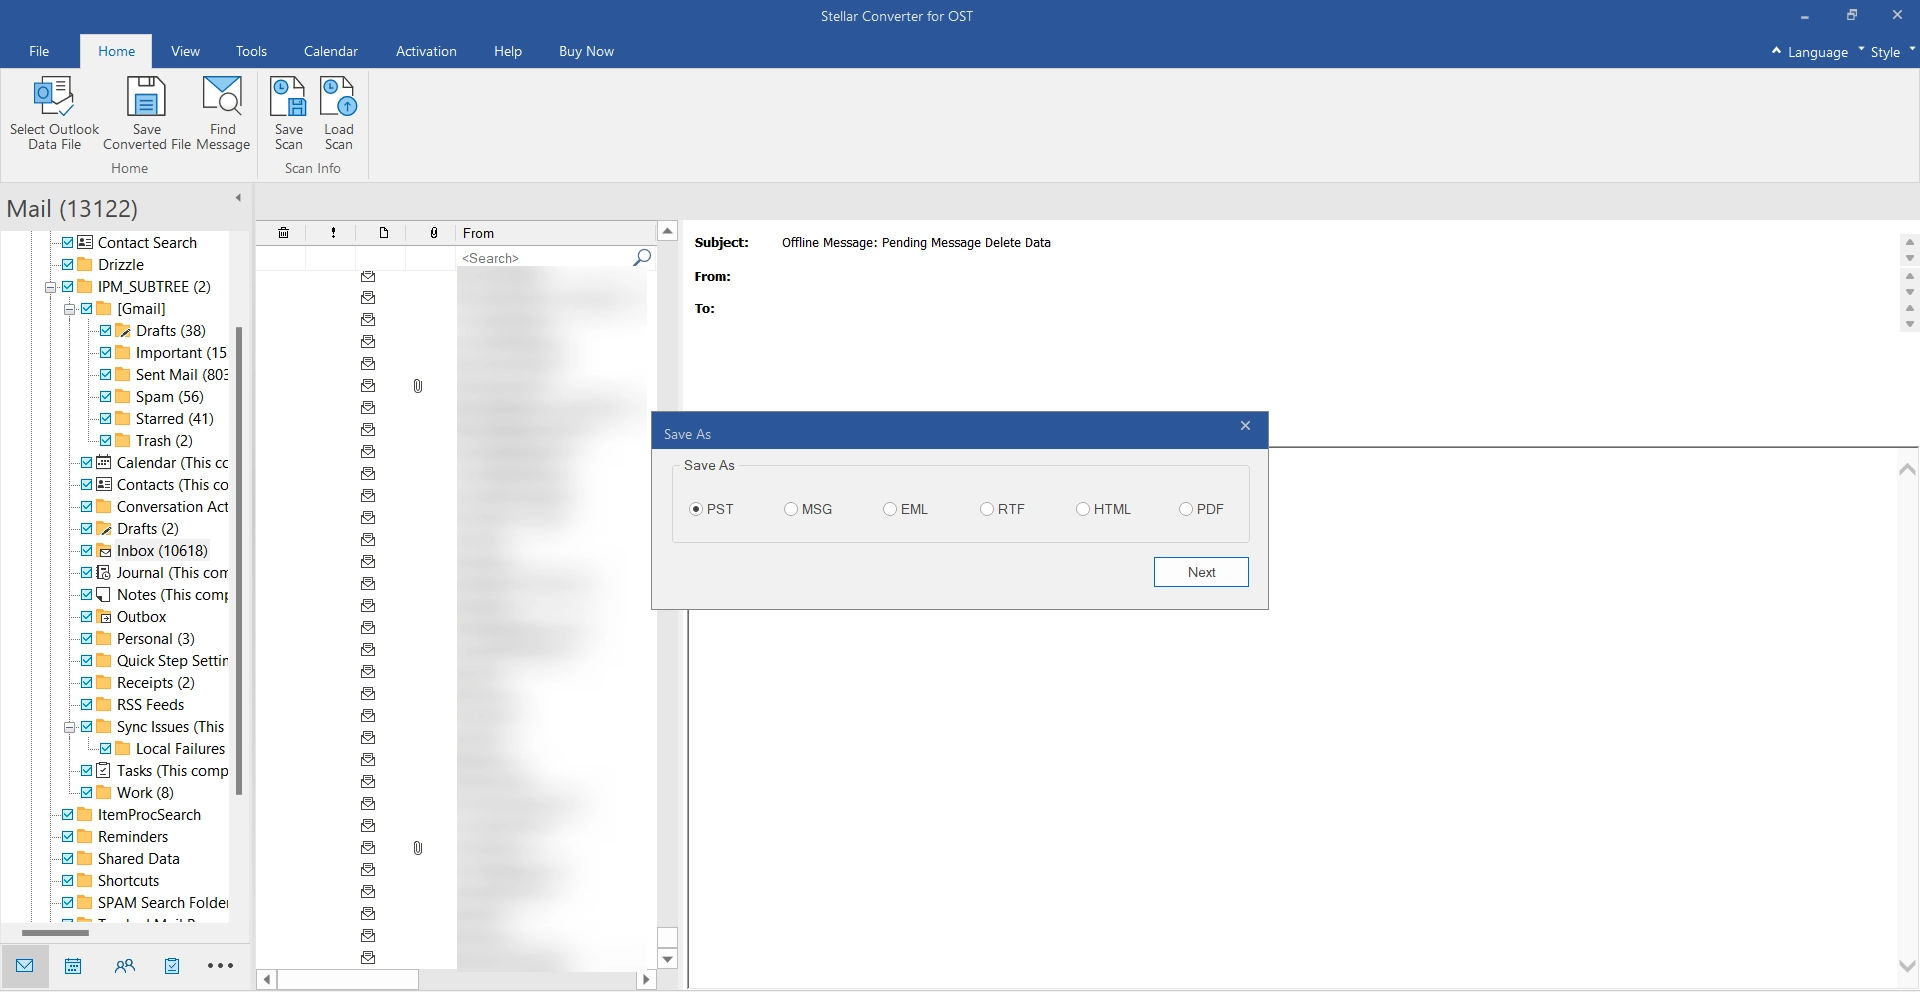This screenshot has height=992, width=1920.
Task: Click the Calendar folder icon in tree
Action: [104, 463]
